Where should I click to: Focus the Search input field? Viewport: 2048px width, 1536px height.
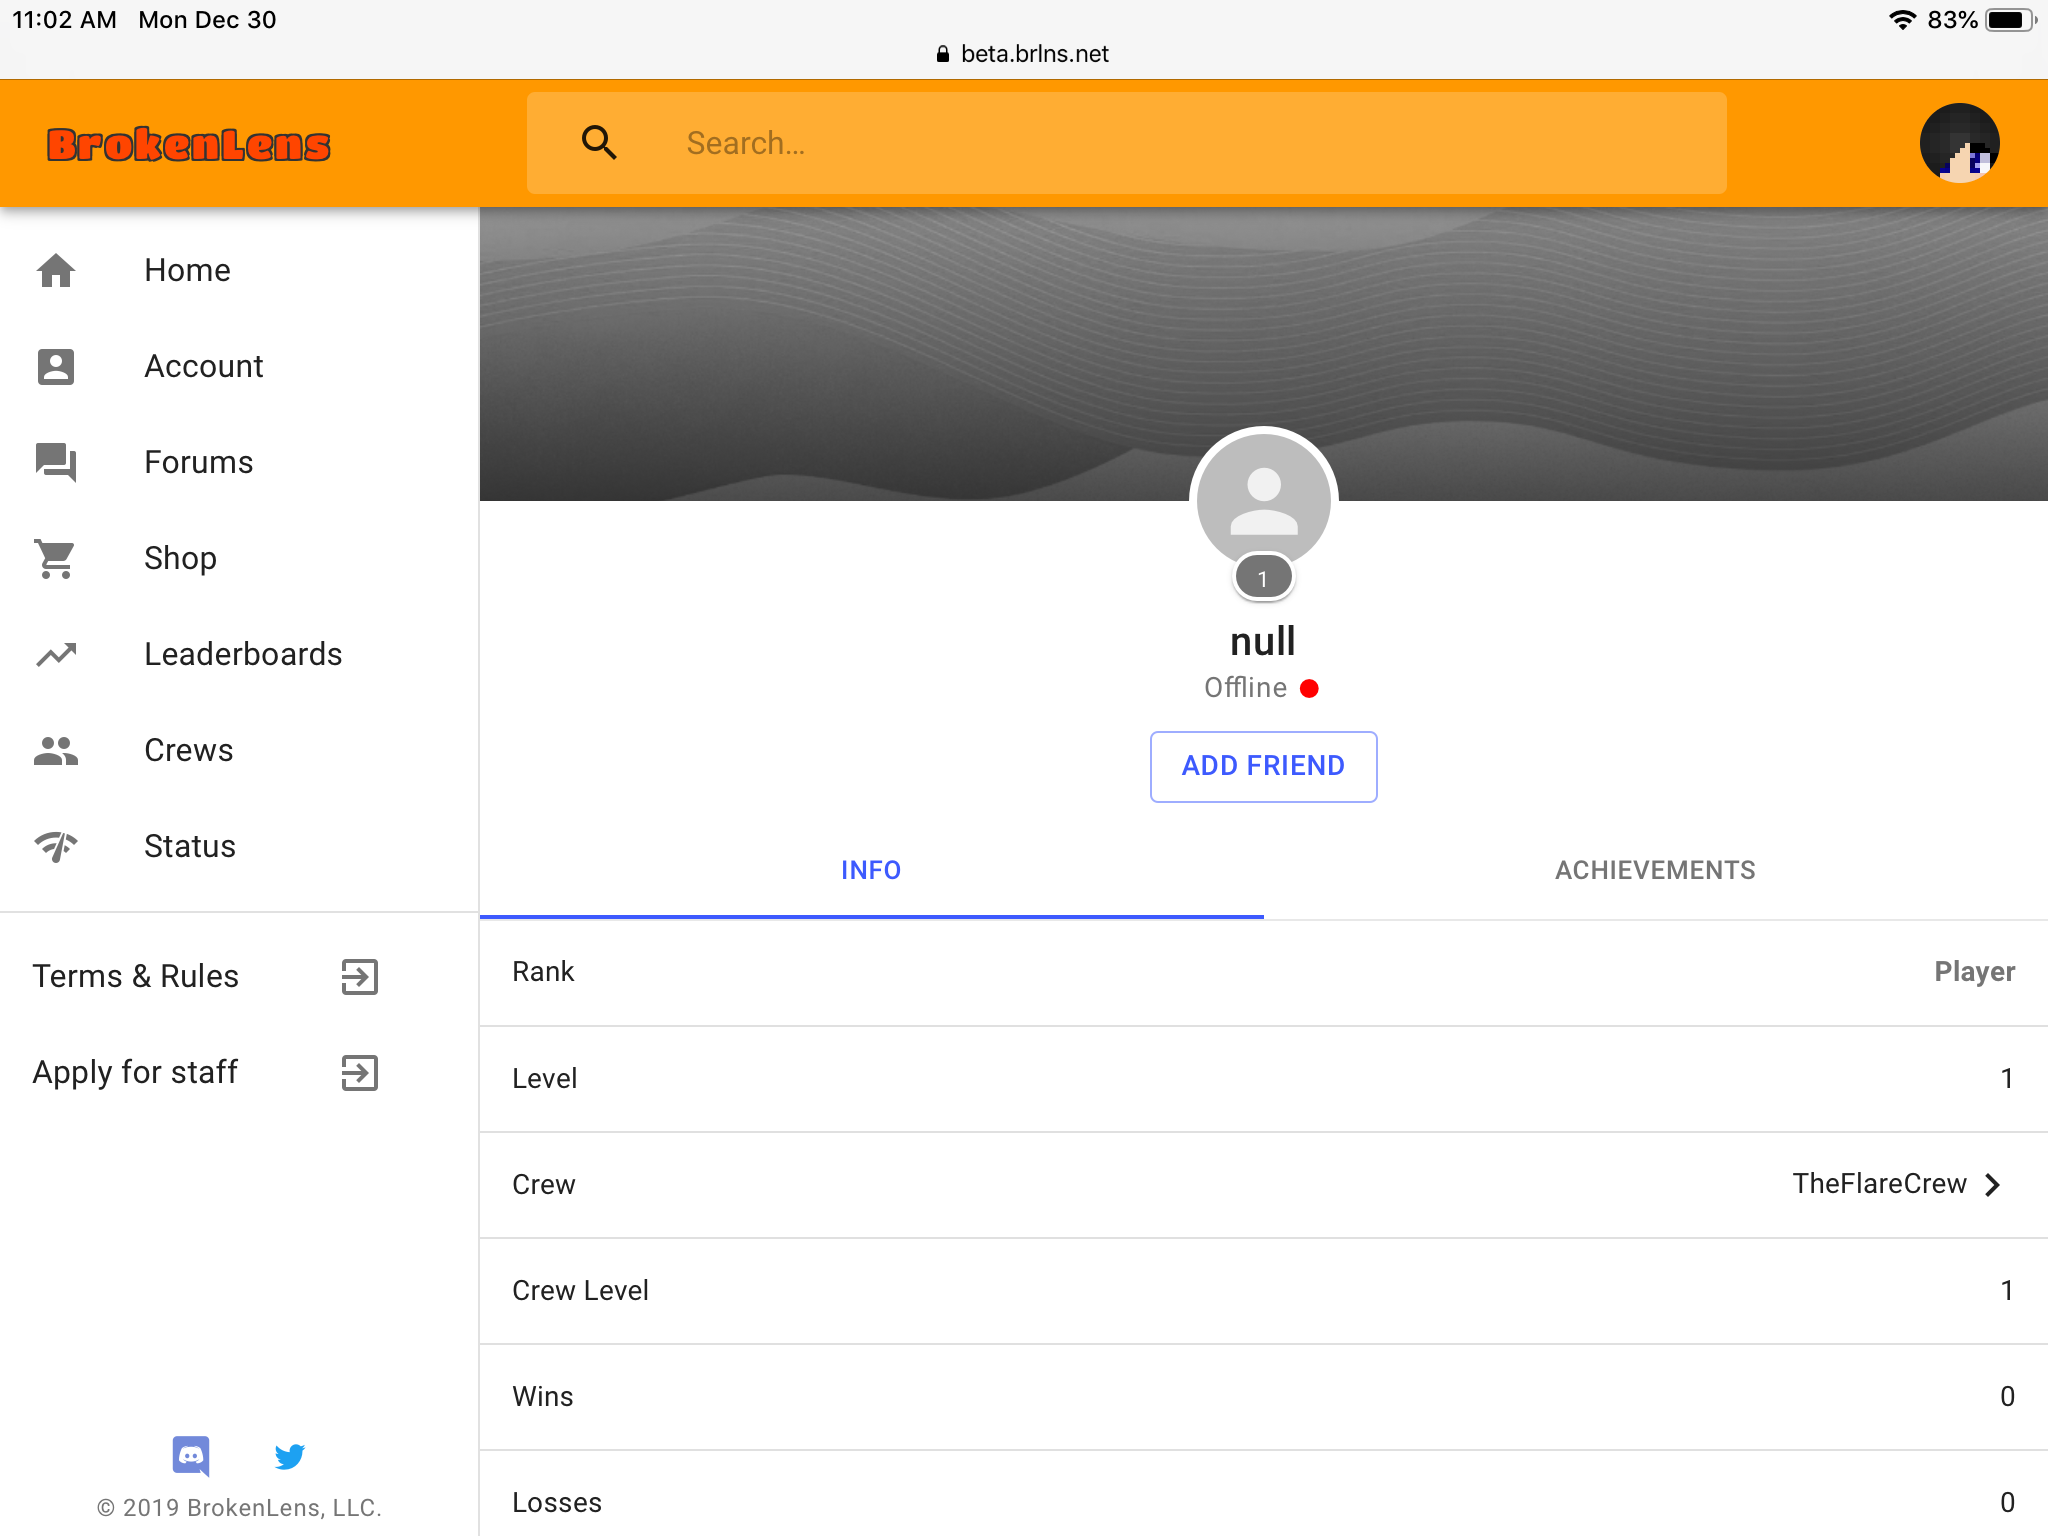1127,143
